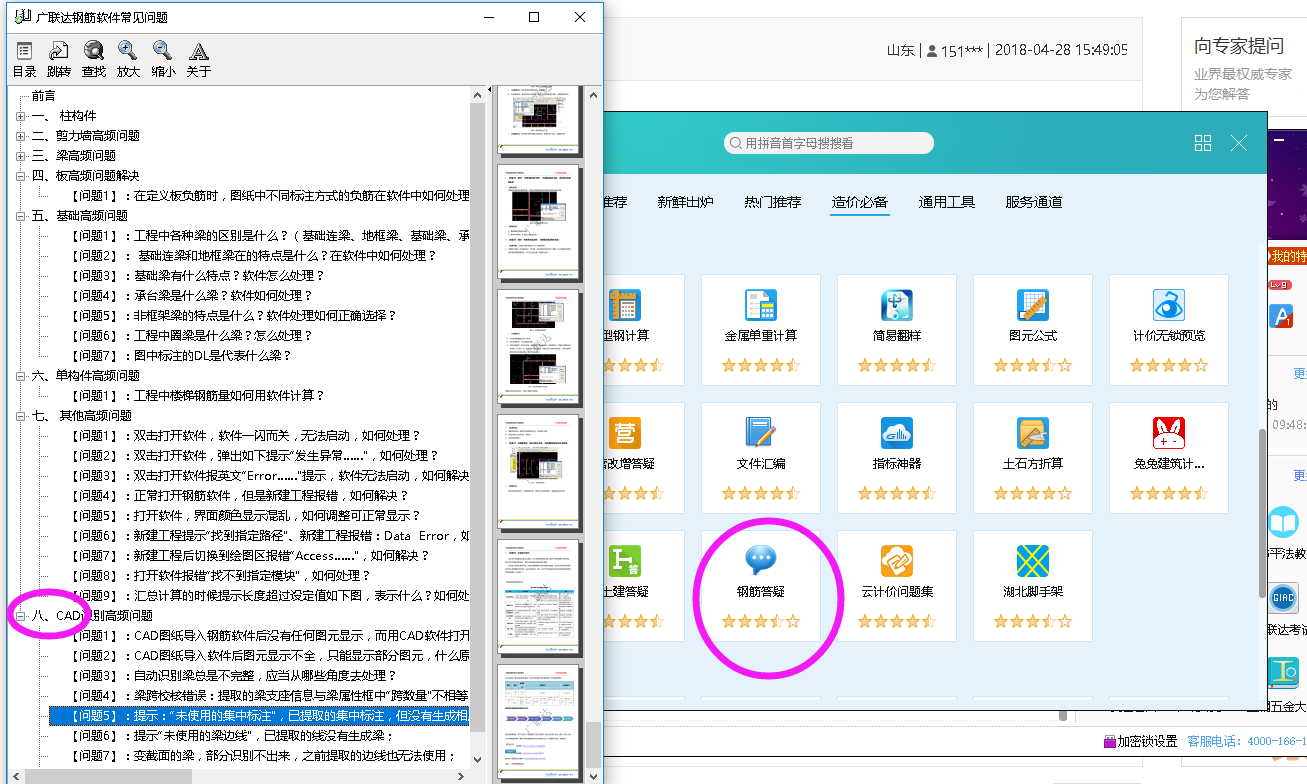This screenshot has width=1307, height=784.
Task: Click in the 用拼音首字母搜搜看 search field
Action: [829, 144]
